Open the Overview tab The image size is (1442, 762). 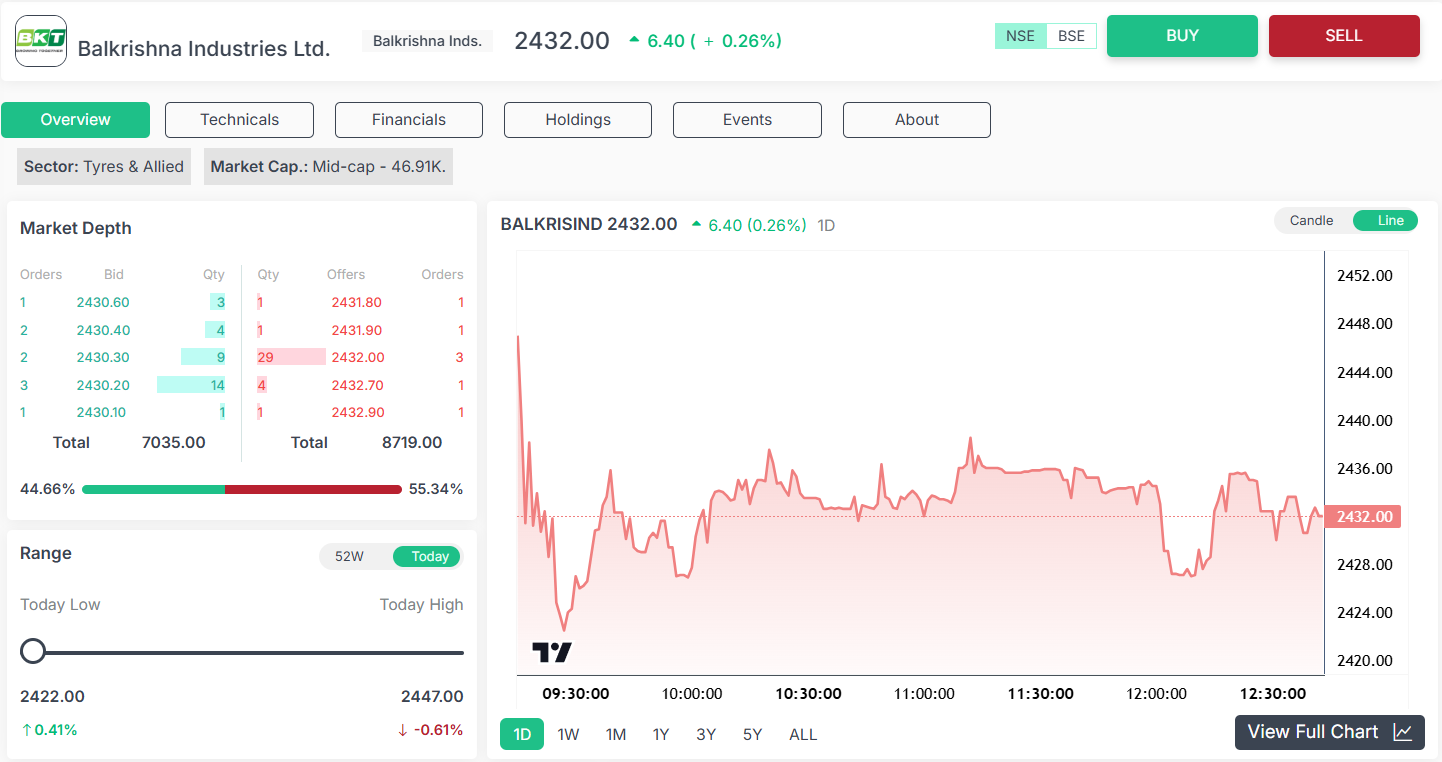[x=75, y=120]
